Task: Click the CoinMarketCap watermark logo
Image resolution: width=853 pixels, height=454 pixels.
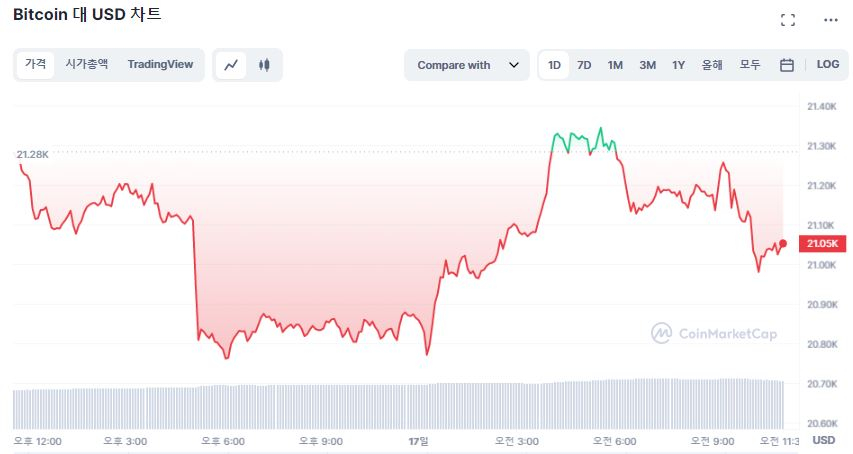Action: click(x=713, y=334)
